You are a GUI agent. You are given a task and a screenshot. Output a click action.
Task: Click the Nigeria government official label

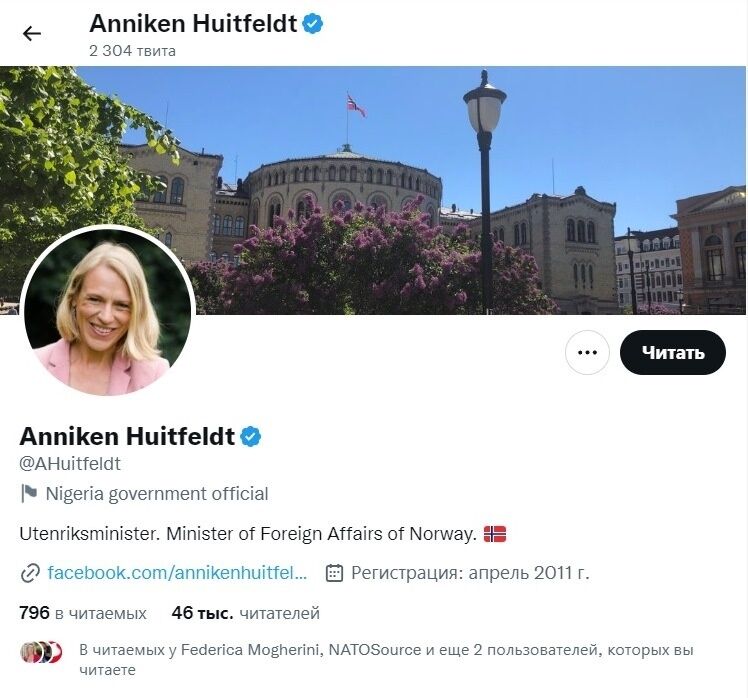tap(157, 494)
